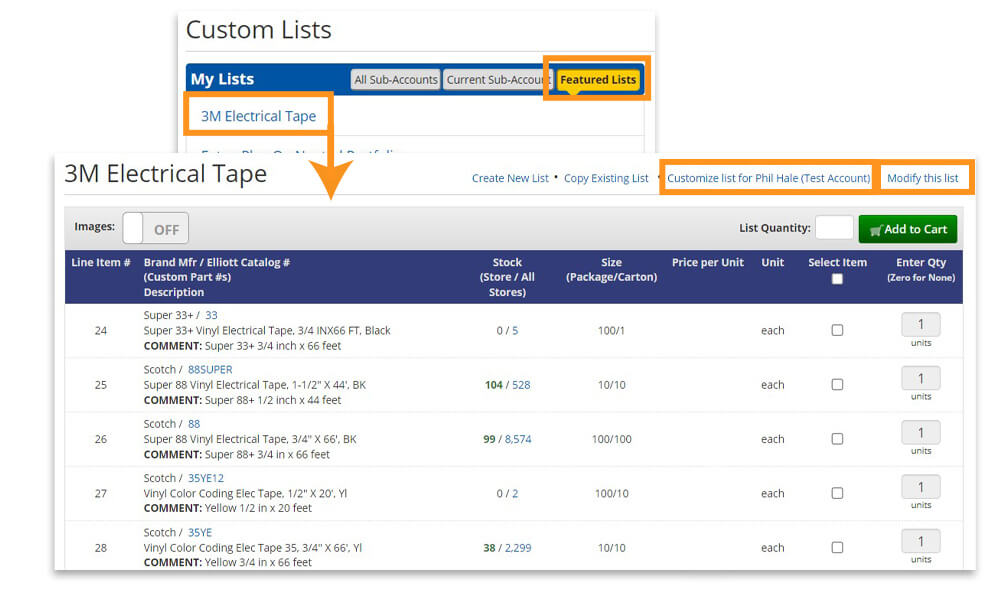Check the select box for line 25

pos(837,384)
